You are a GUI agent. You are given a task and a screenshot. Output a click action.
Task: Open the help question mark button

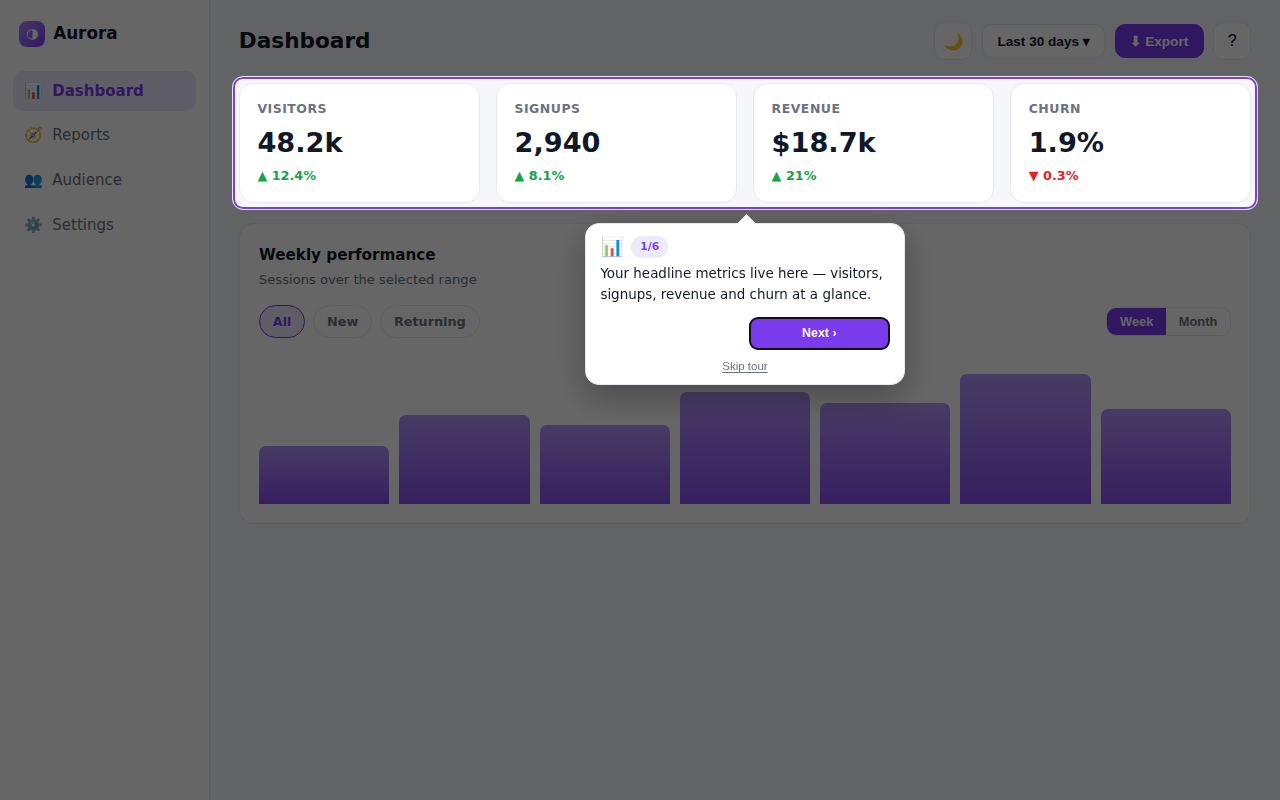1232,41
